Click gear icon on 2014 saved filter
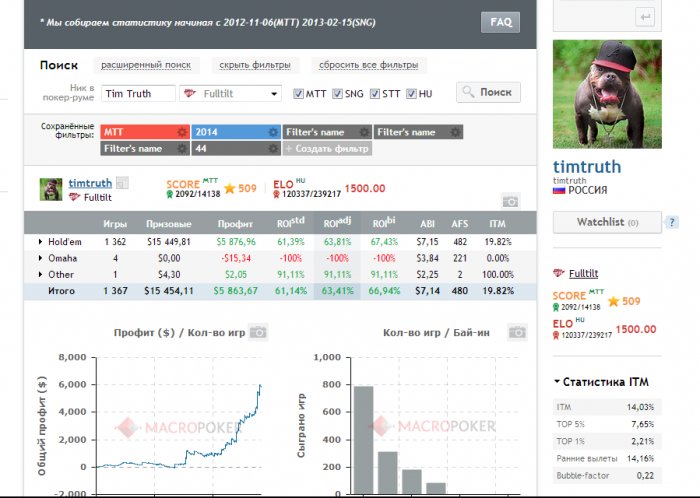The height and width of the screenshot is (498, 700). [x=273, y=132]
